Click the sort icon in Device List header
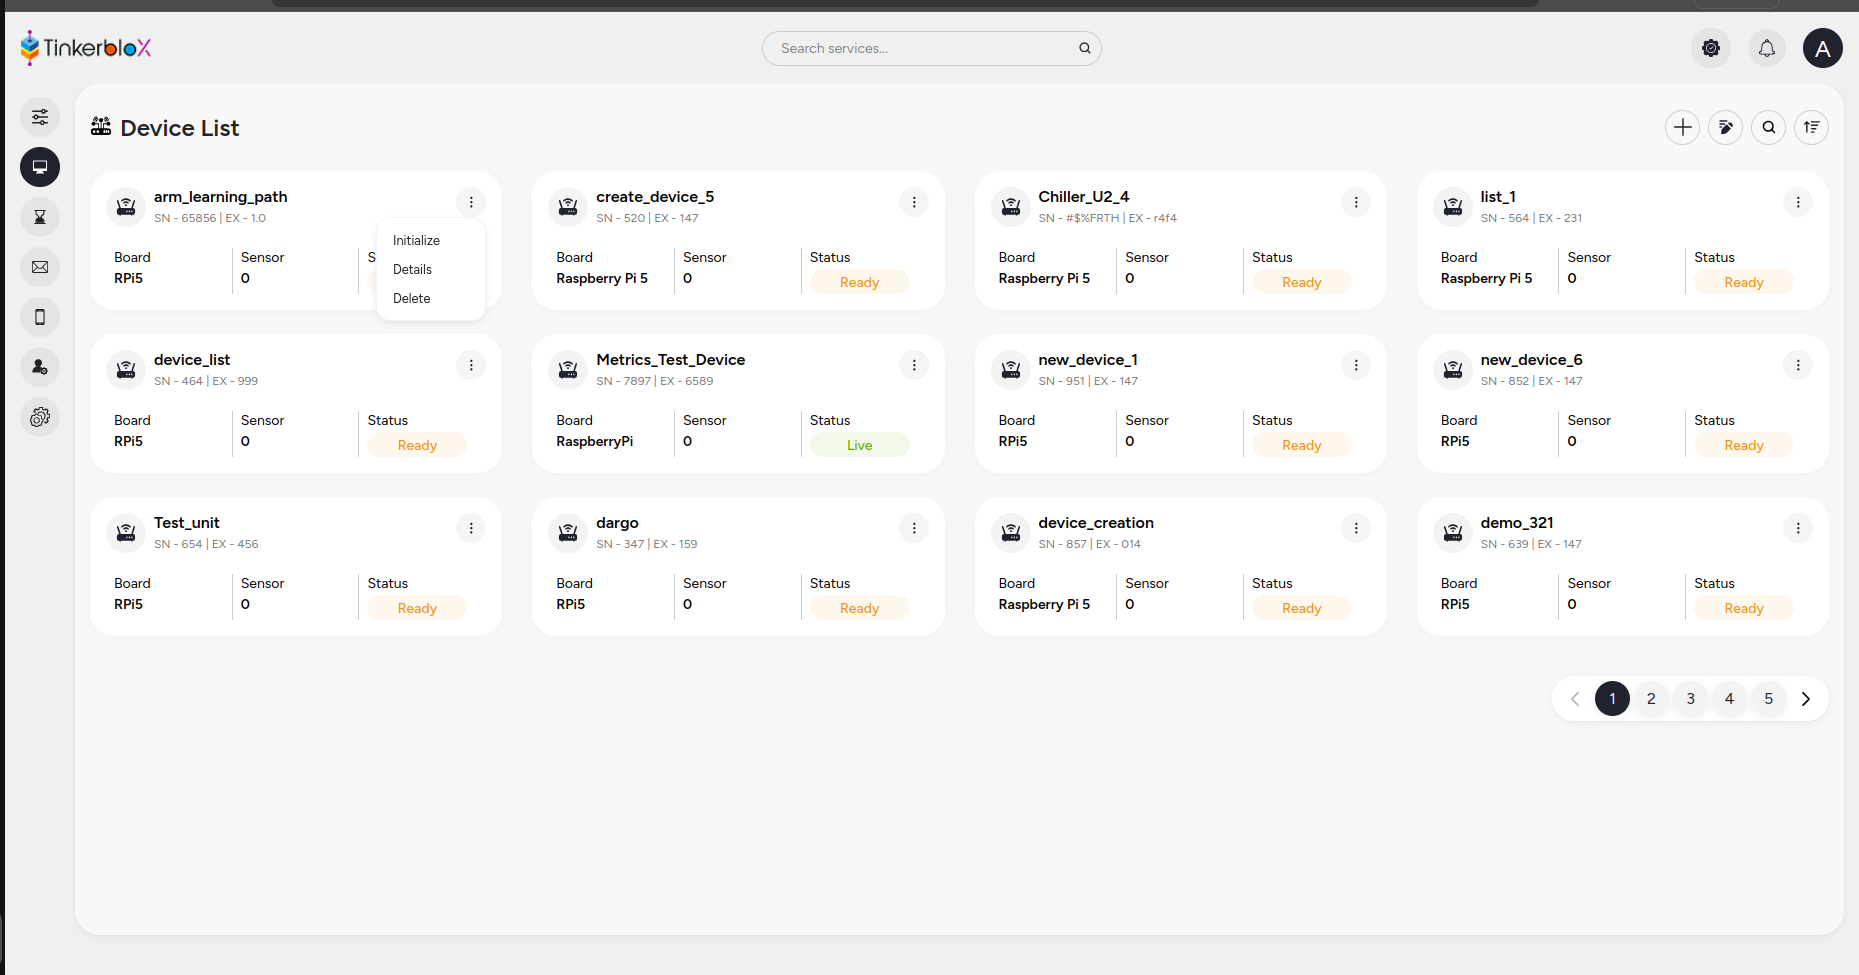The height and width of the screenshot is (975, 1859). click(x=1812, y=127)
